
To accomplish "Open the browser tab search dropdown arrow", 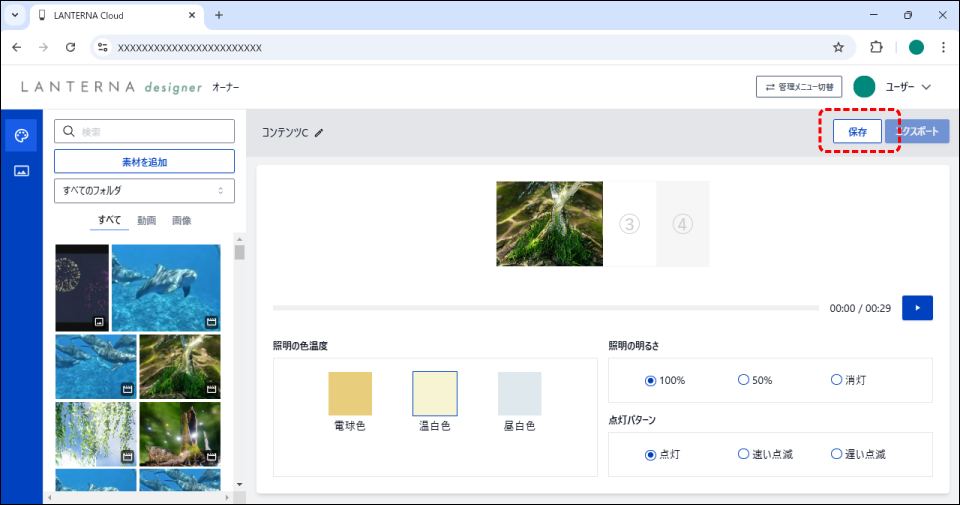I will (15, 15).
